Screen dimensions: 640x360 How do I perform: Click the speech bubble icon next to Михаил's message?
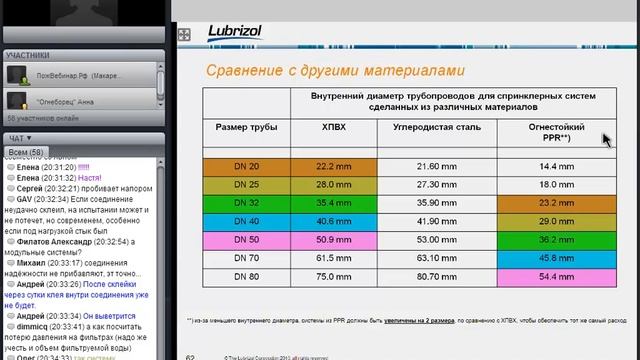pyautogui.click(x=11, y=263)
